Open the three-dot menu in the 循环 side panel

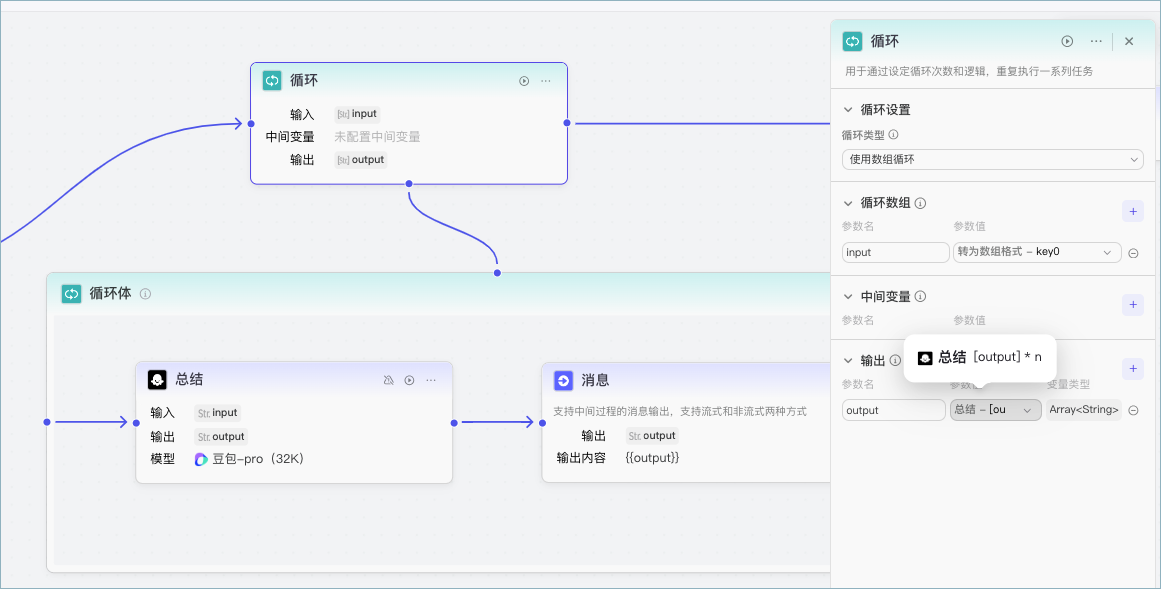(x=1096, y=41)
